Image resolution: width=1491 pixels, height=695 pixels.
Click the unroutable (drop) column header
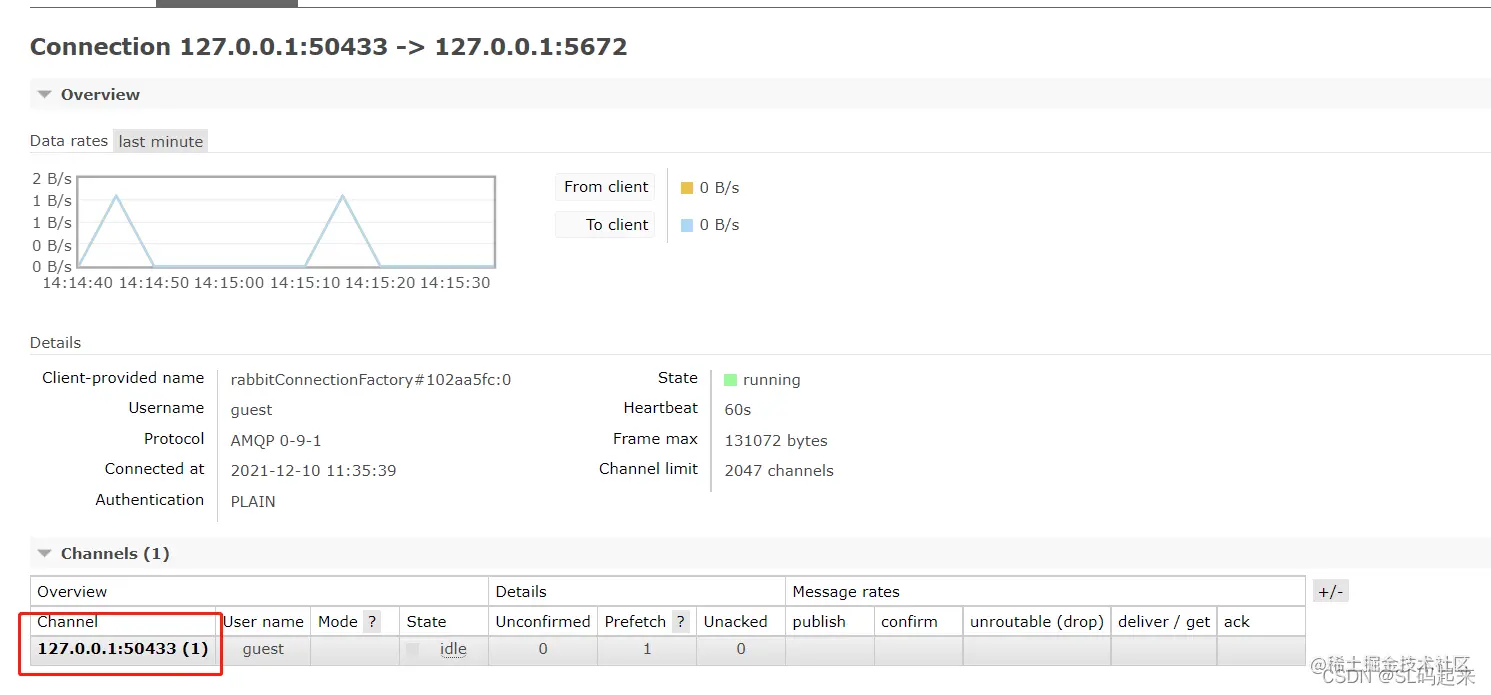pyautogui.click(x=1037, y=621)
